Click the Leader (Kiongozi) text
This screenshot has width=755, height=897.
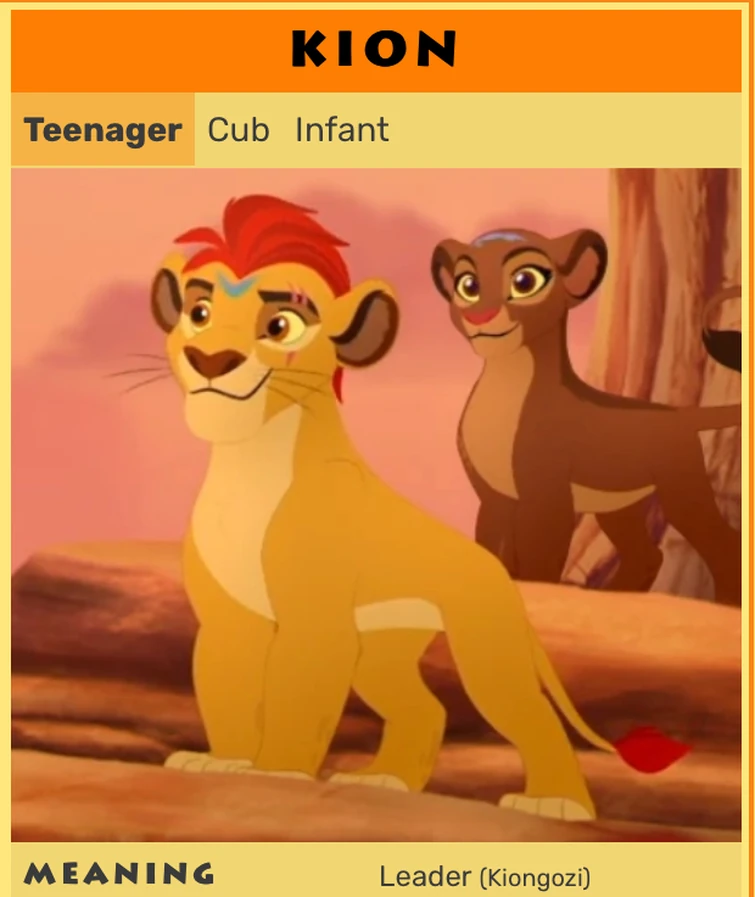pos(484,876)
